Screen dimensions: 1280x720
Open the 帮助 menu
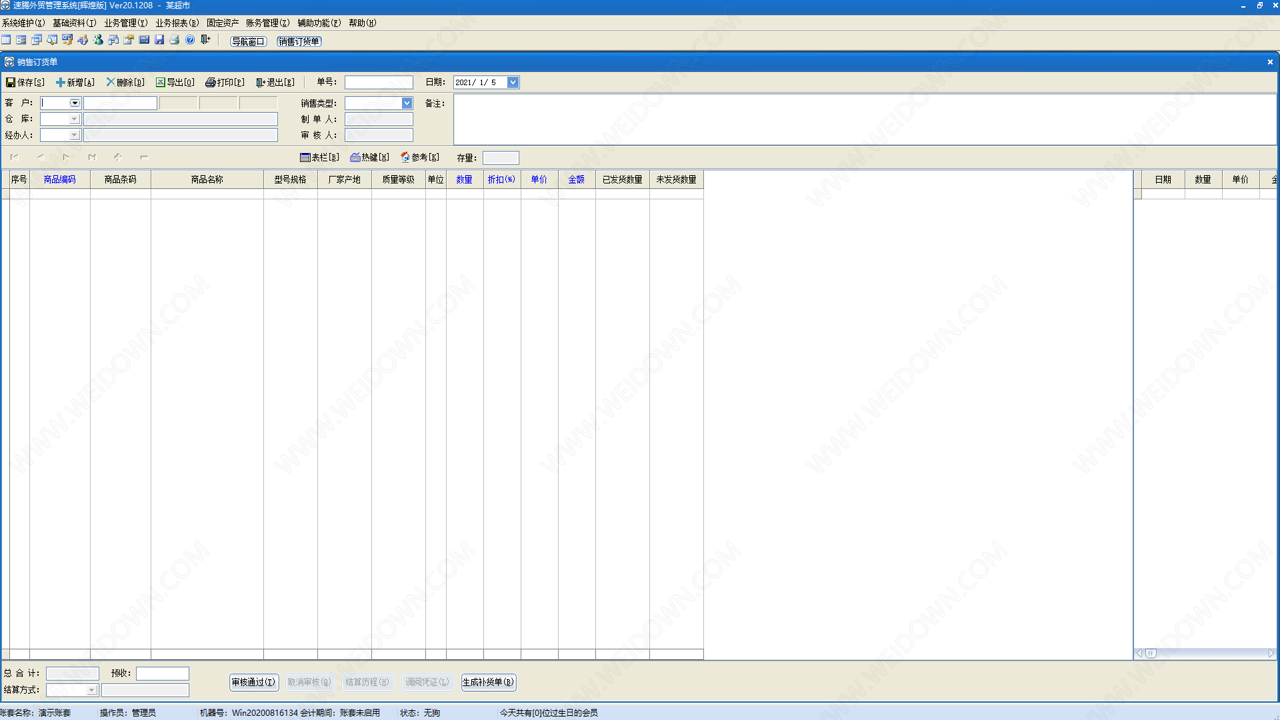pos(362,23)
